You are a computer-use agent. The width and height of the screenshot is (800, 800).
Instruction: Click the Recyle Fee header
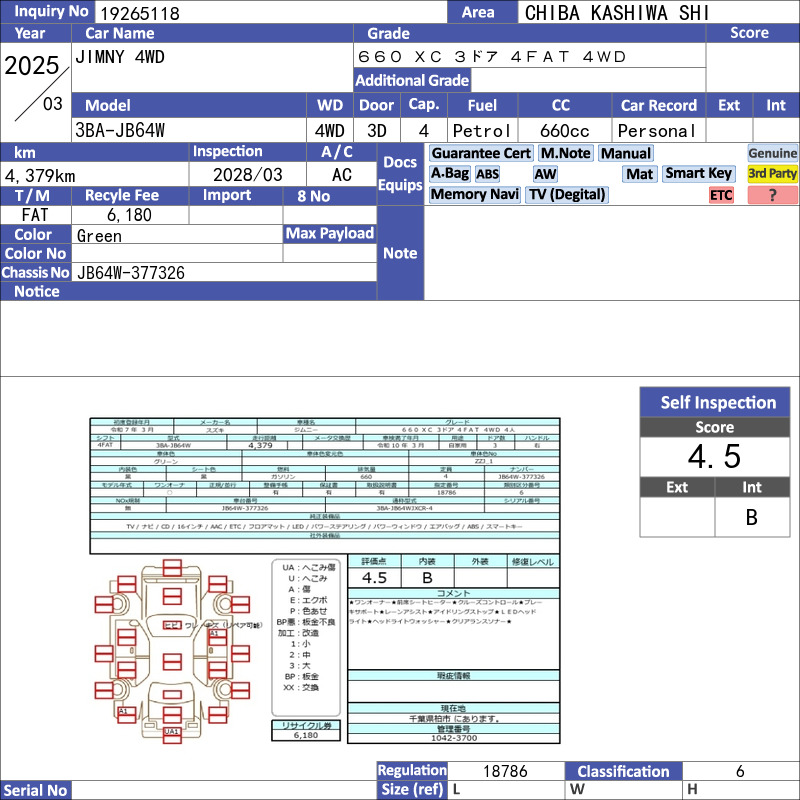coord(130,195)
